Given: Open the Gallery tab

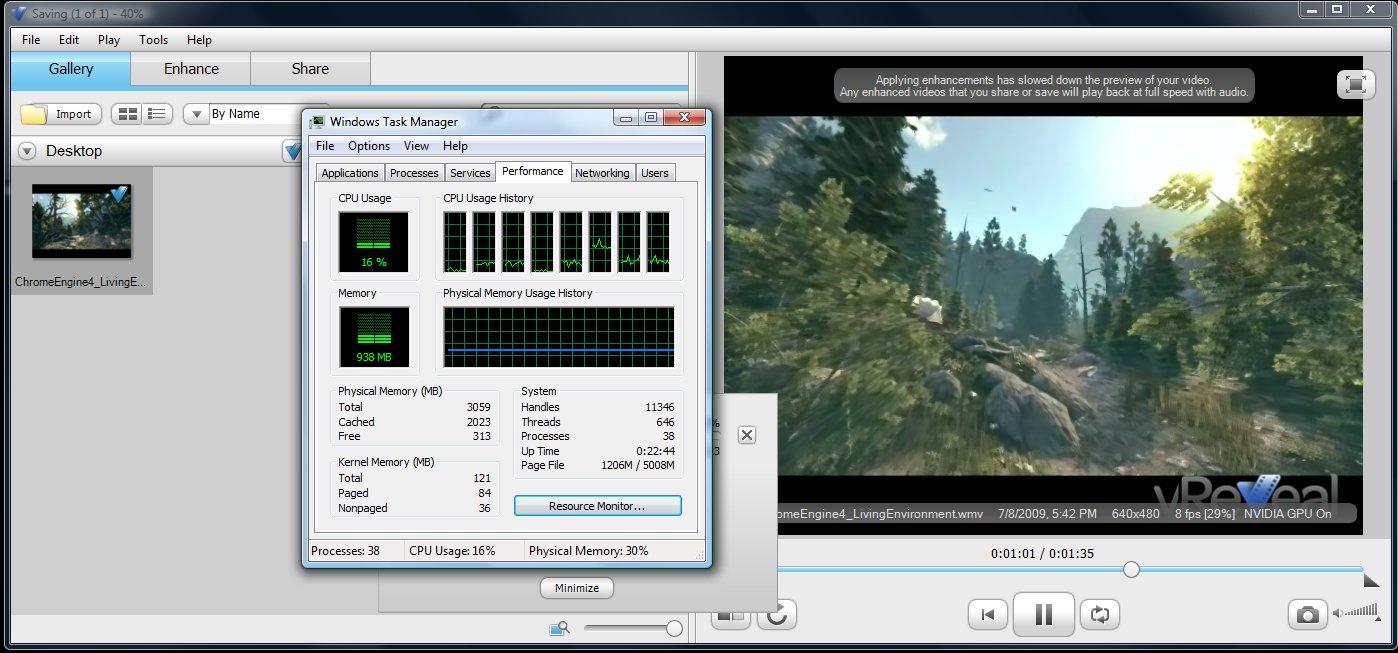Looking at the screenshot, I should (x=71, y=69).
